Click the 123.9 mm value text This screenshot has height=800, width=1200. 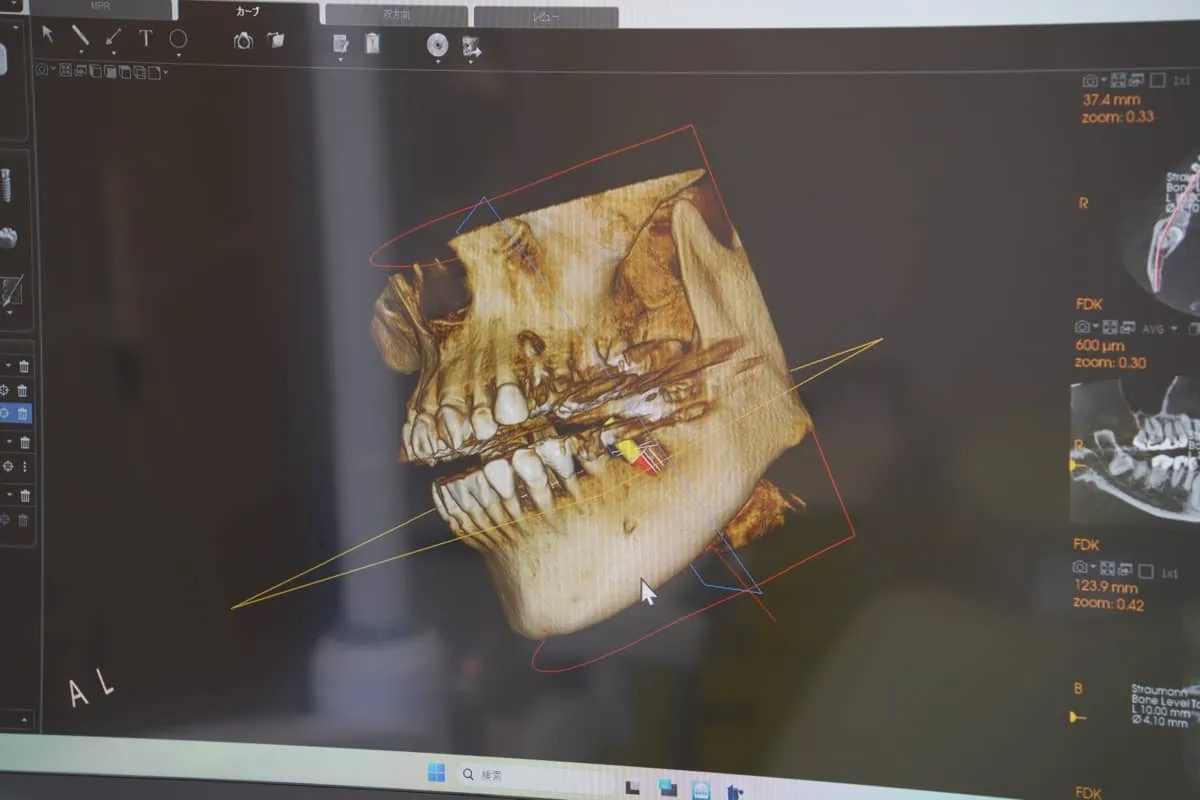(1108, 588)
